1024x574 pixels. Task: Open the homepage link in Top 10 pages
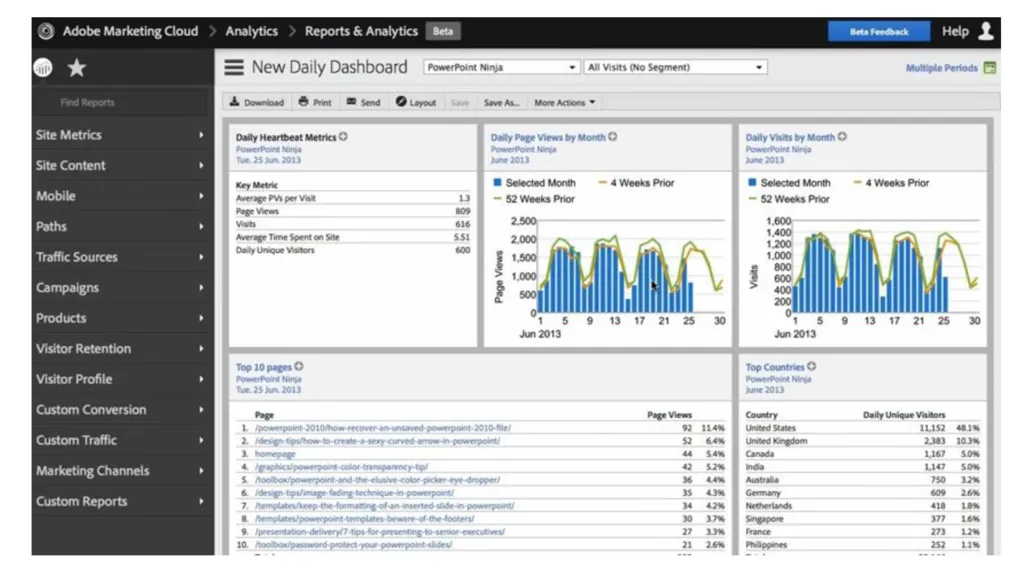pos(275,454)
